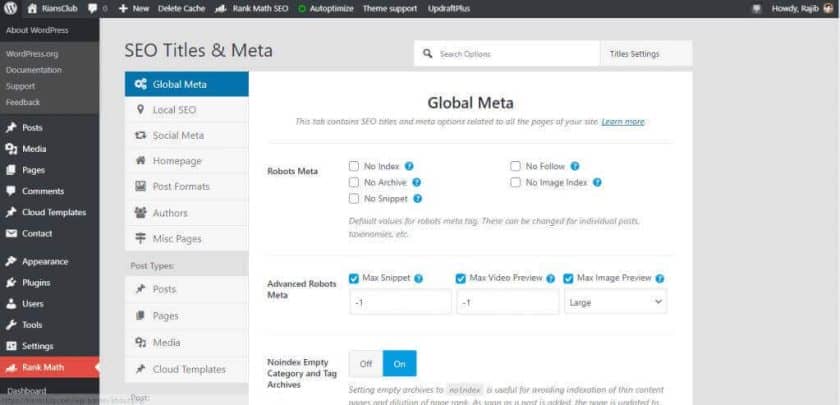Open the Documentation link
The height and width of the screenshot is (405, 840).
[x=34, y=70]
